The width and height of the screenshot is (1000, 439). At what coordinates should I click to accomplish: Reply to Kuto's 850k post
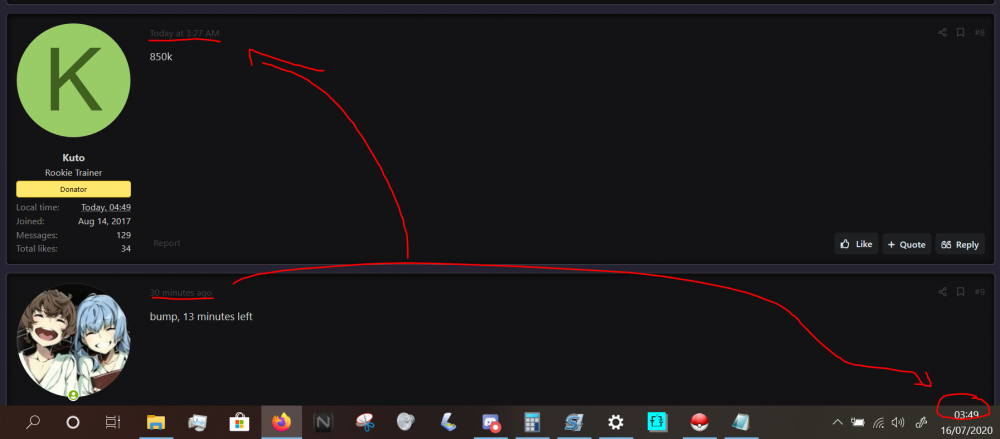coord(960,244)
